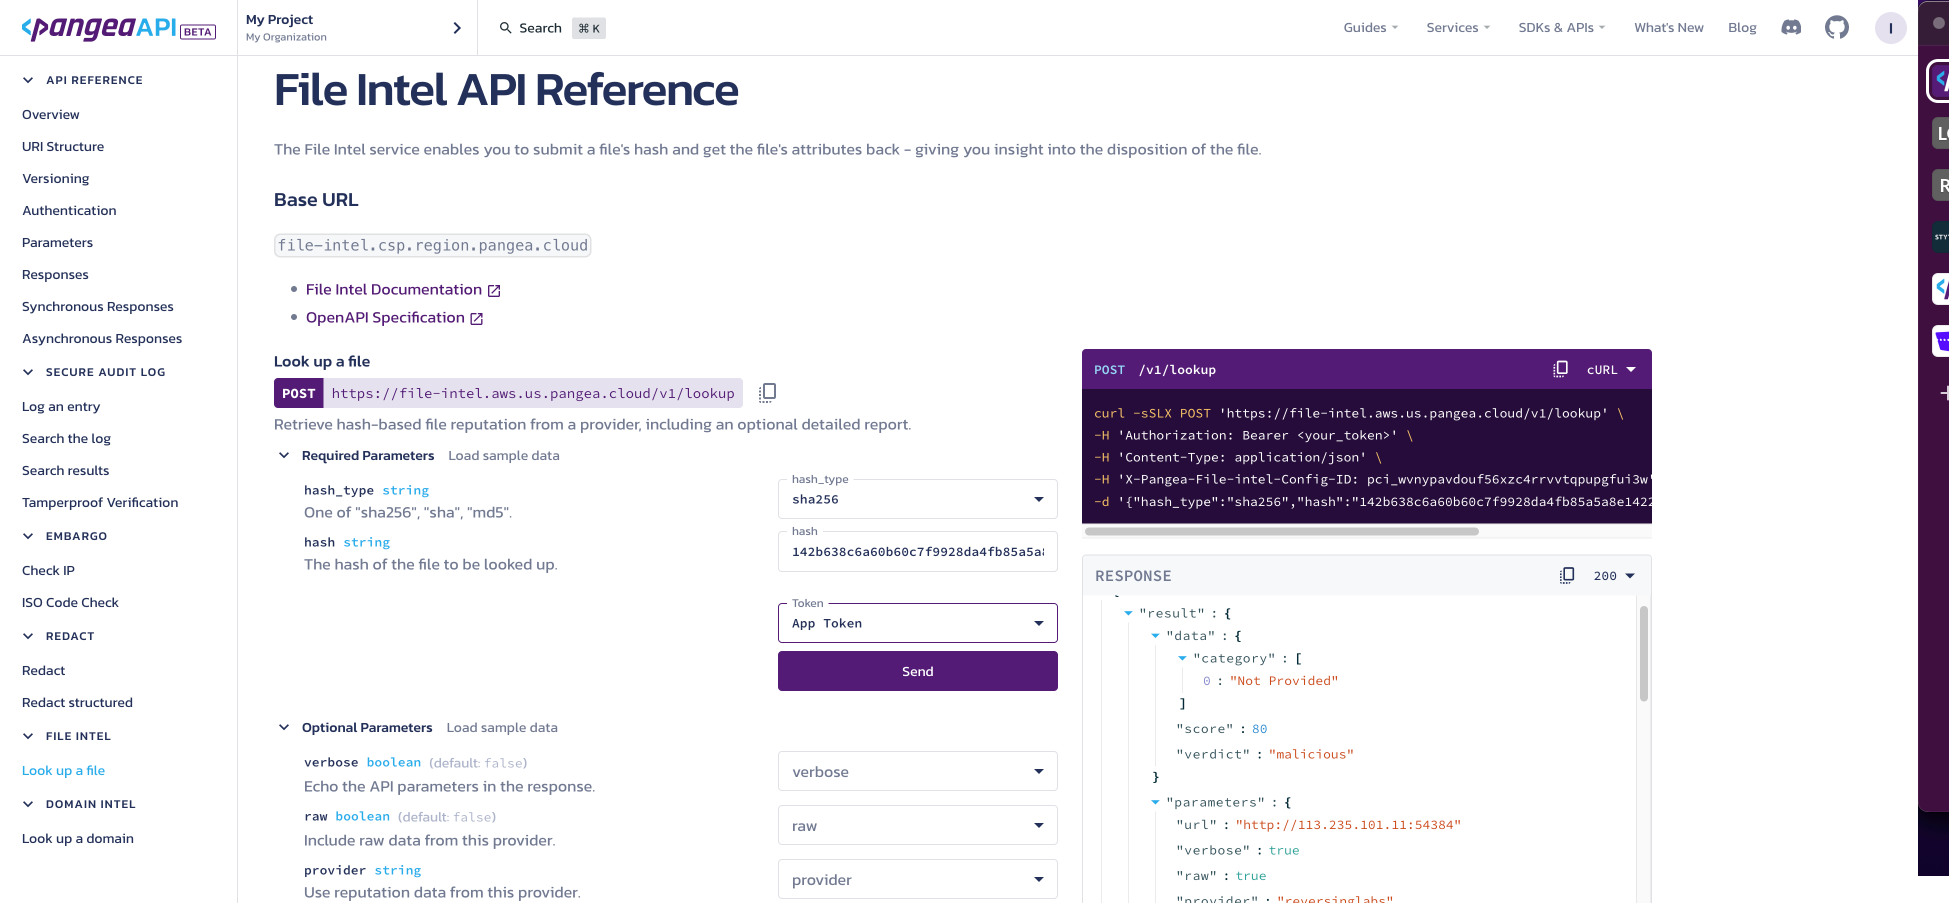This screenshot has height=903, width=1949.
Task: Open What's New page
Action: point(1668,27)
